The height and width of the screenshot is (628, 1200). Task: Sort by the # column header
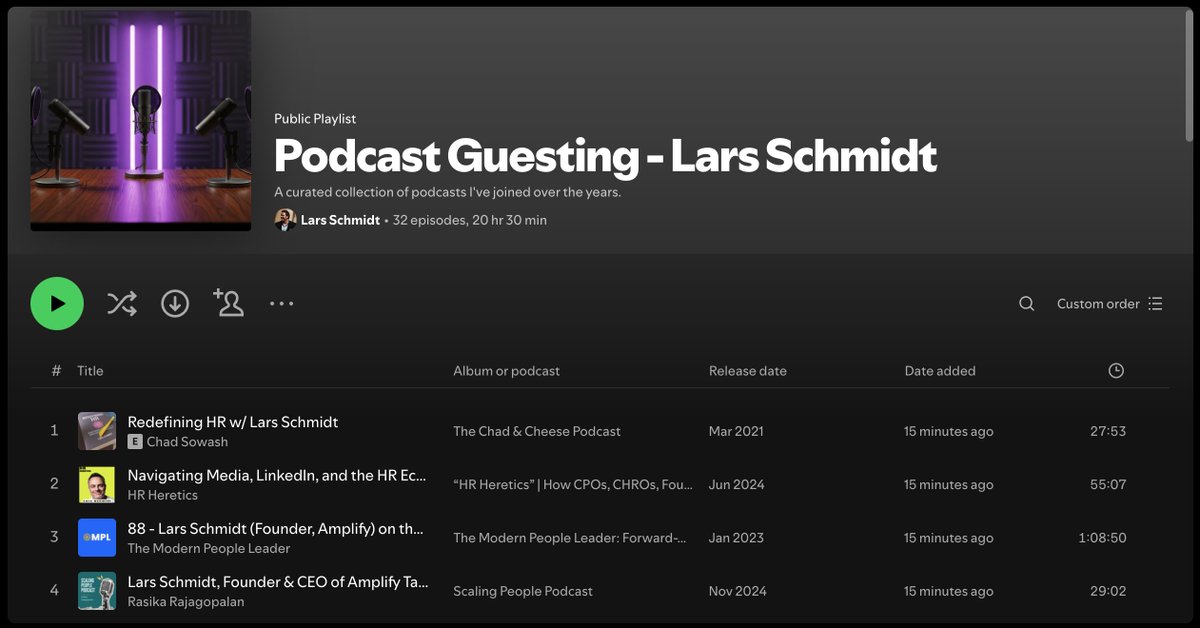tap(56, 371)
